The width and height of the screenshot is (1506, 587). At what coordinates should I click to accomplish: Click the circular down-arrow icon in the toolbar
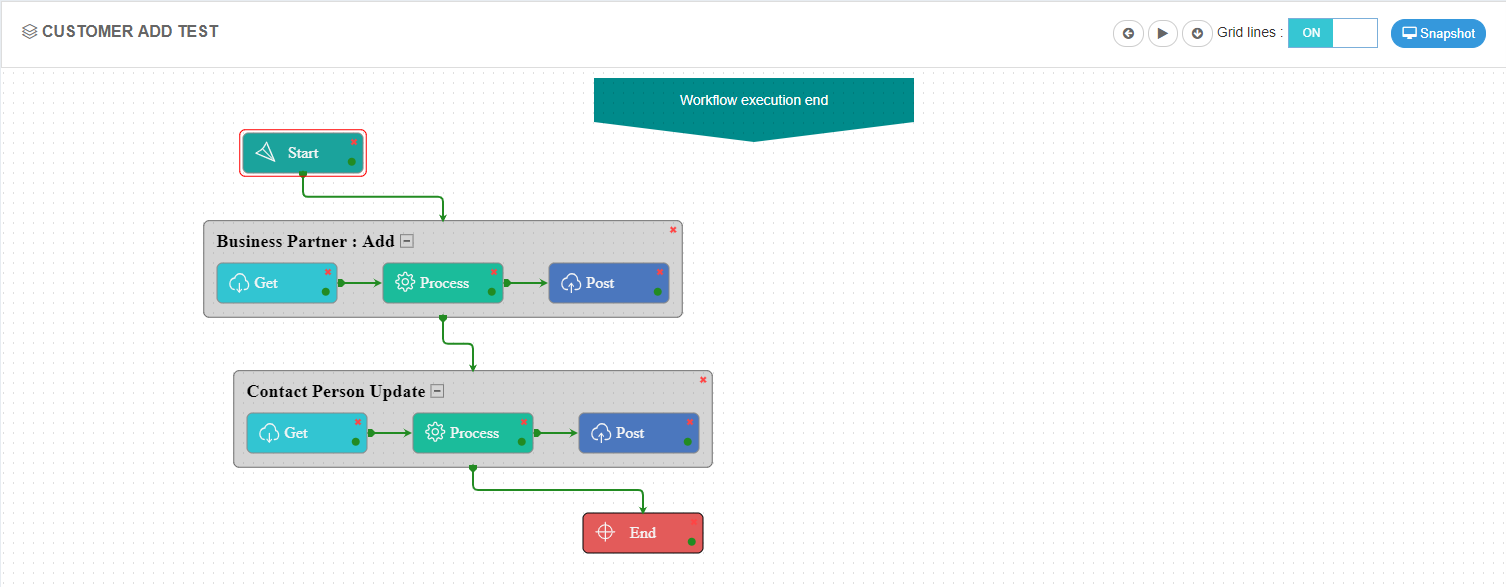tap(1197, 33)
